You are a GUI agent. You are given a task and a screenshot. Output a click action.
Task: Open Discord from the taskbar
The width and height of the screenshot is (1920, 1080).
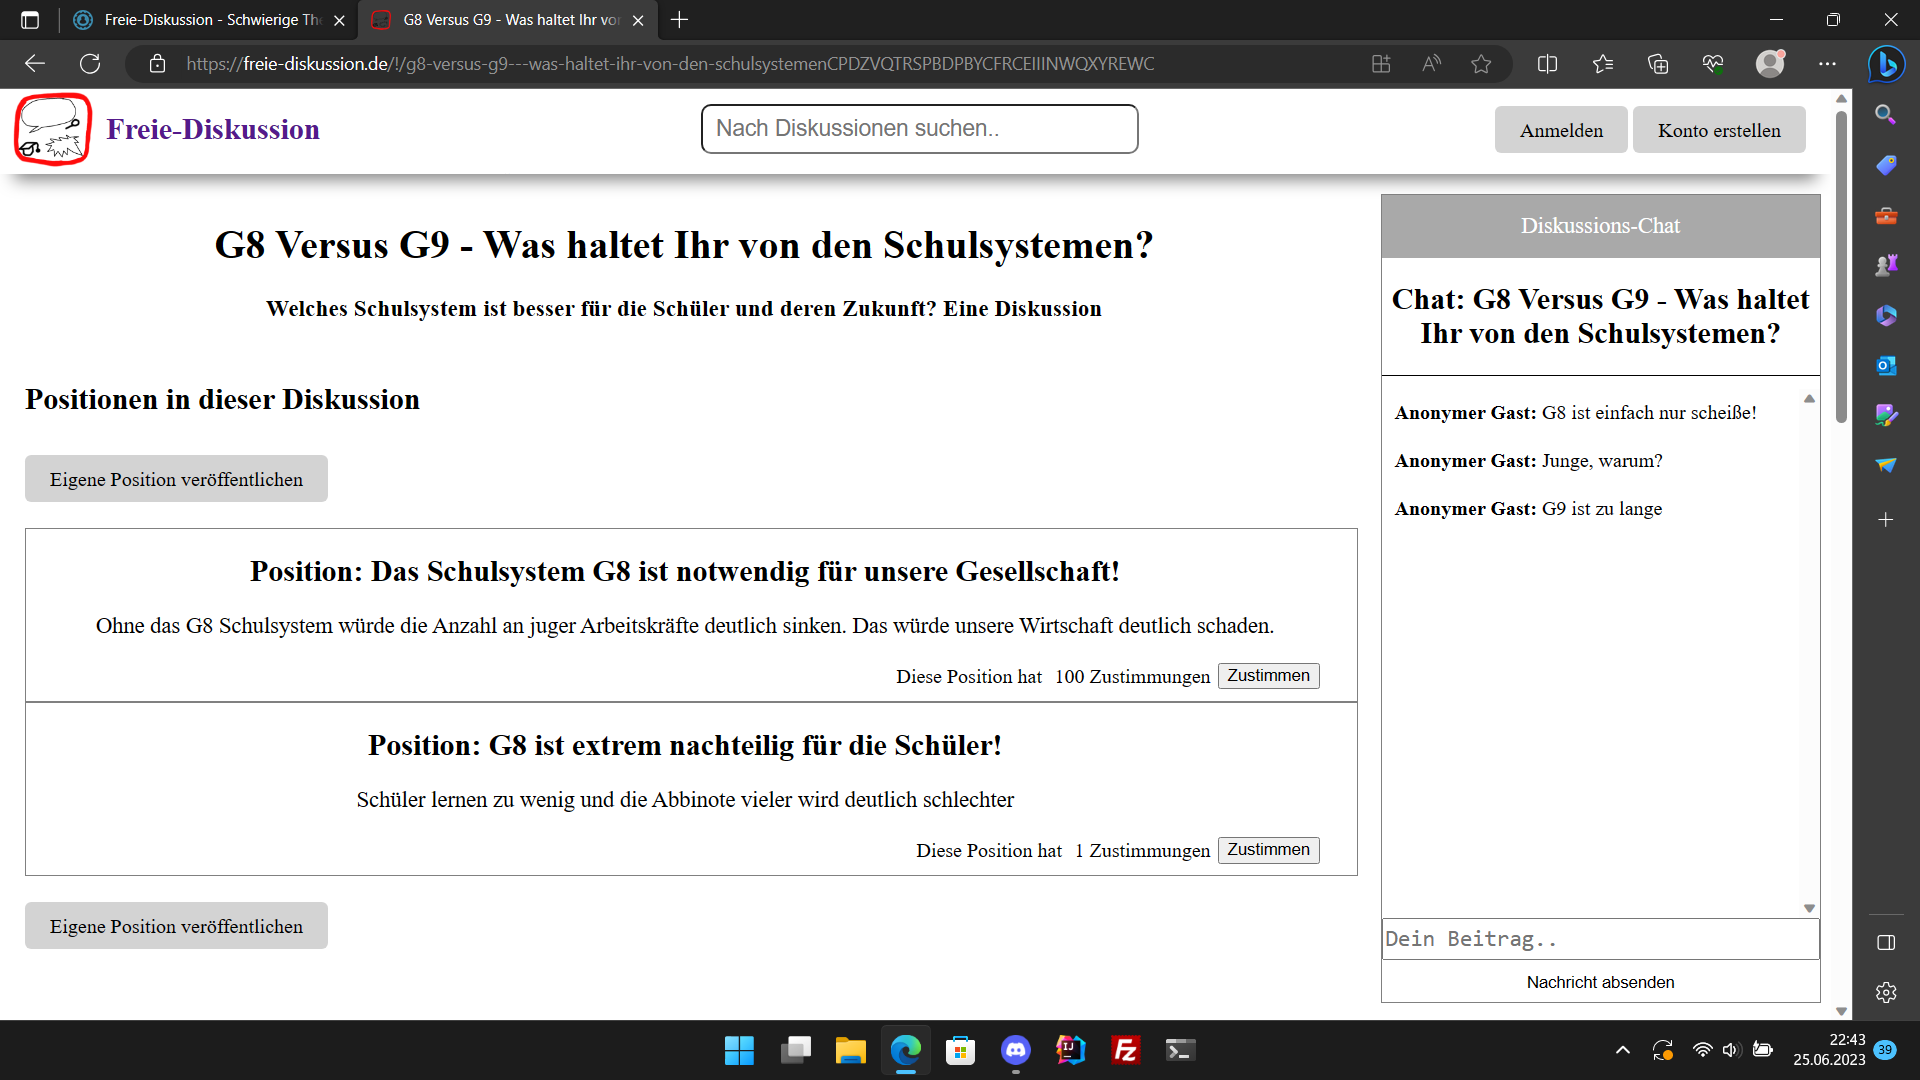[1015, 1050]
